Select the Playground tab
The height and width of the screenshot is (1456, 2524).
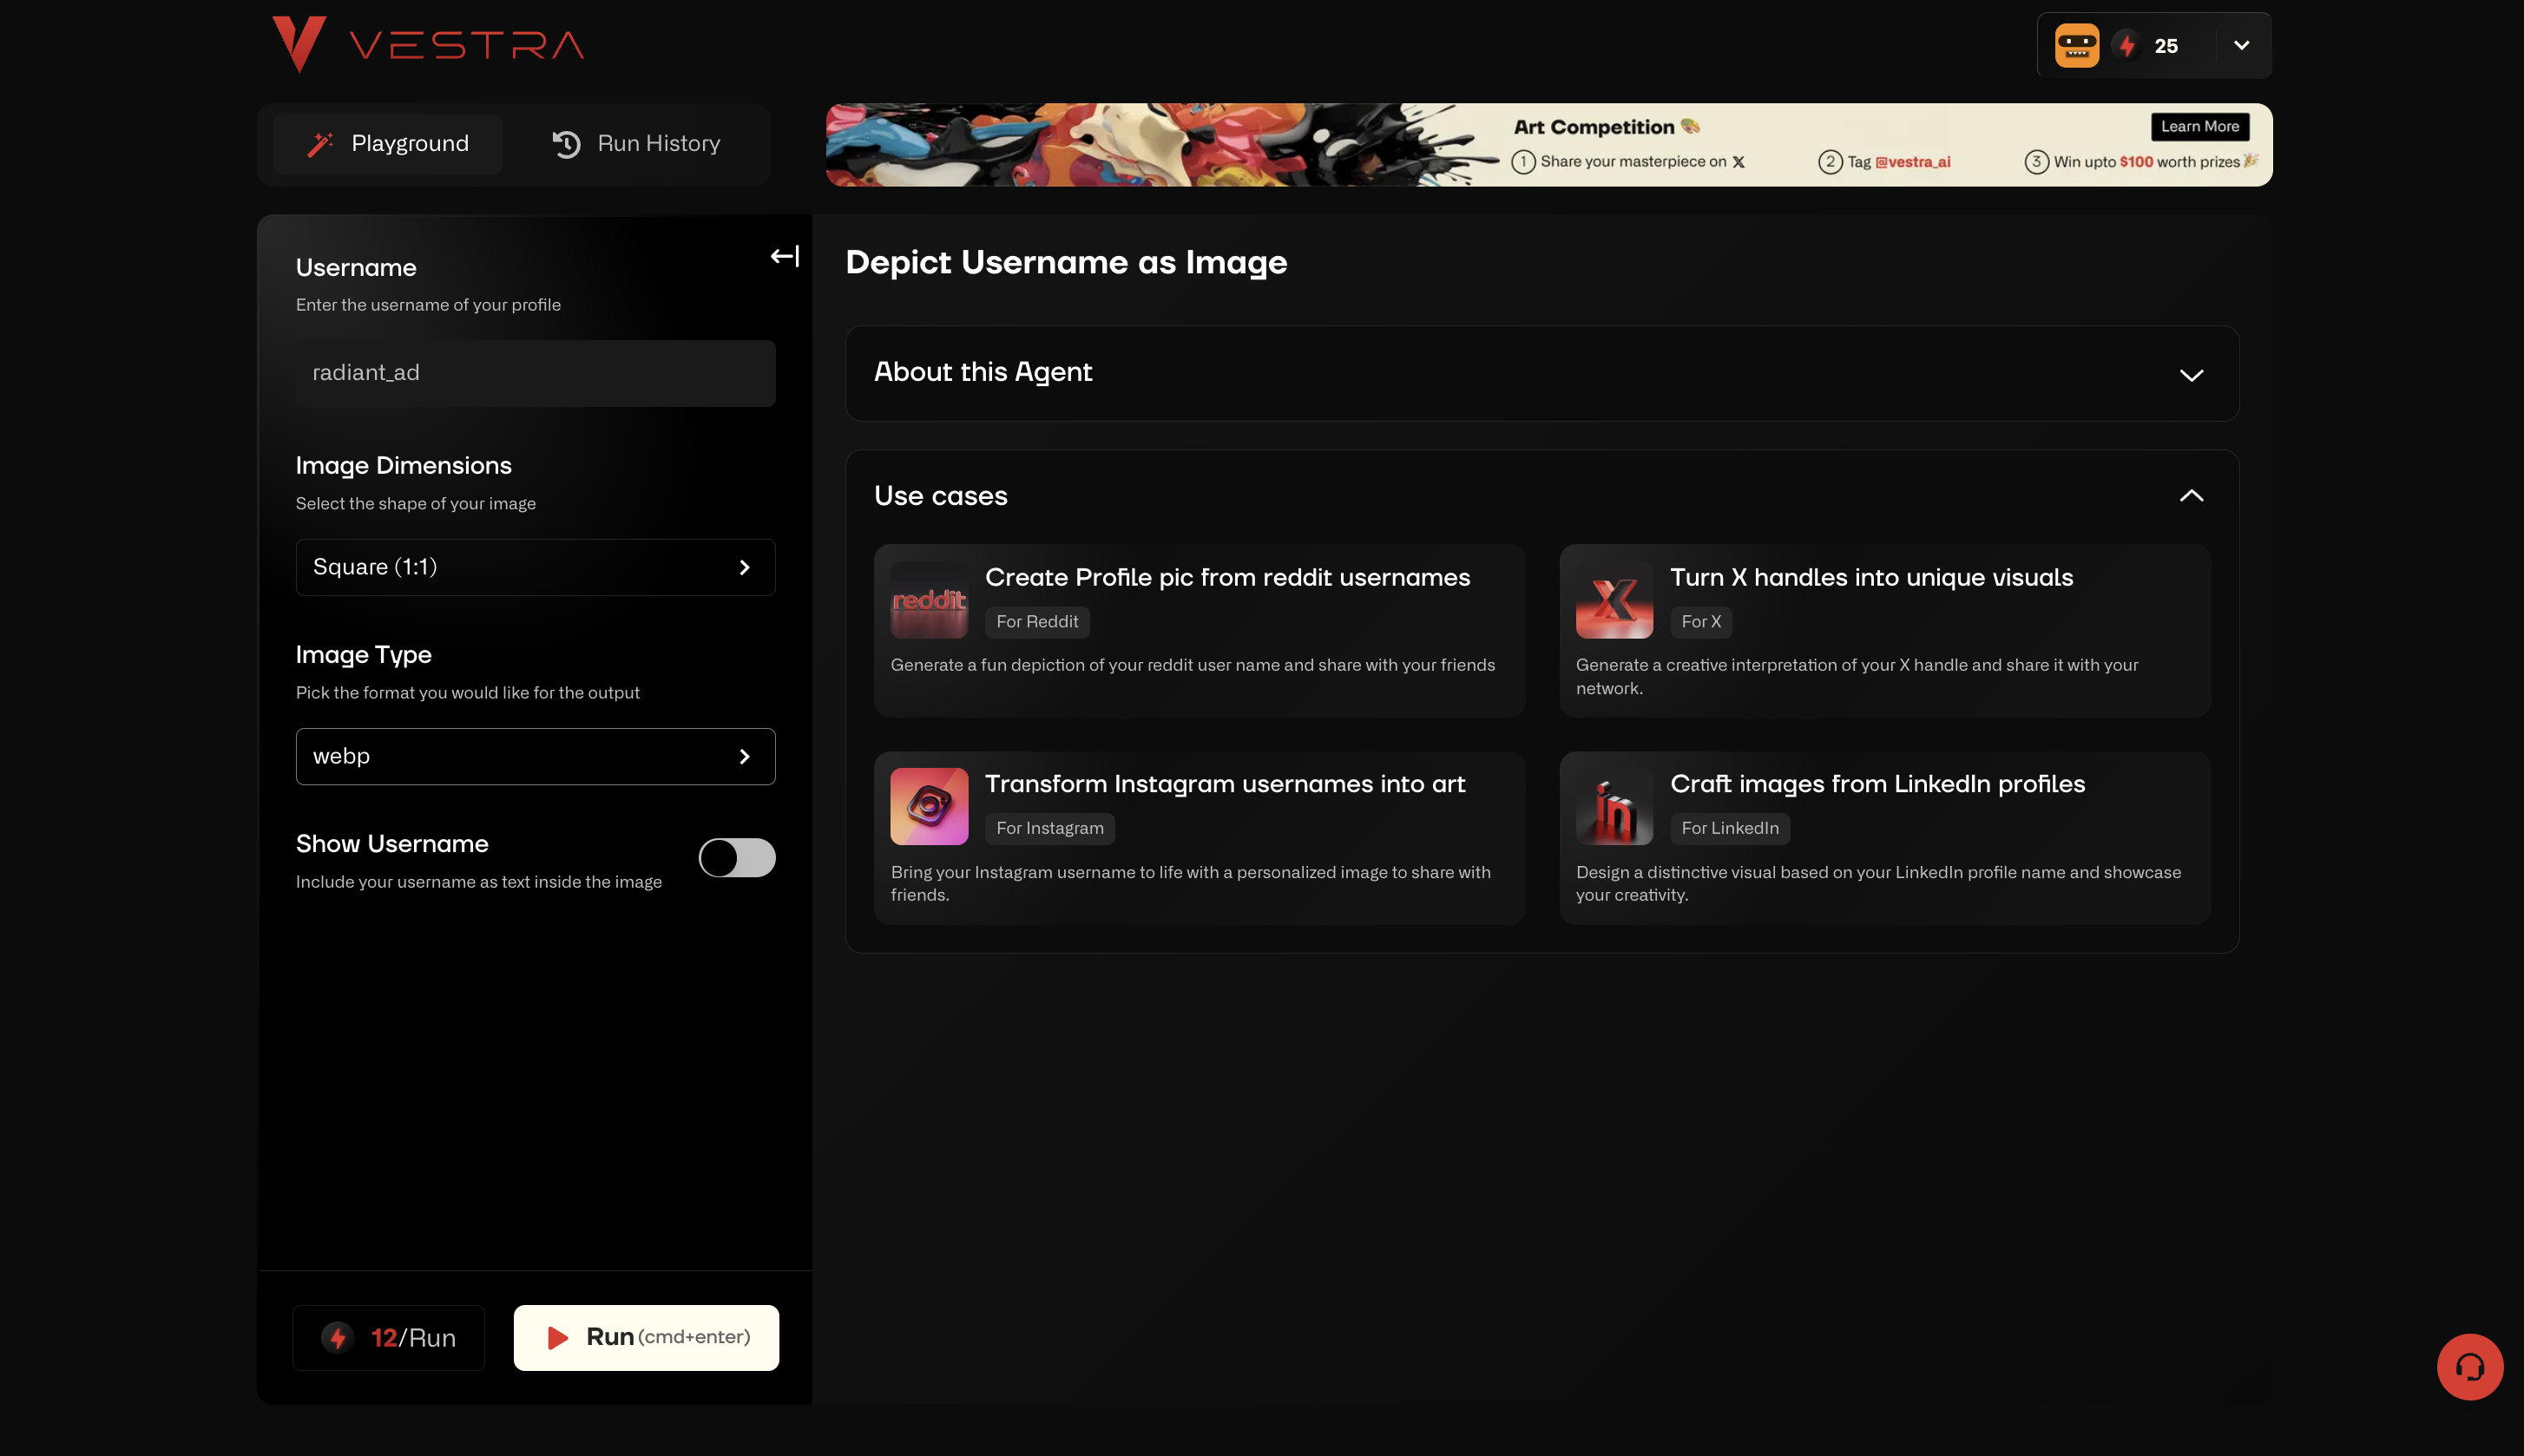click(x=388, y=144)
